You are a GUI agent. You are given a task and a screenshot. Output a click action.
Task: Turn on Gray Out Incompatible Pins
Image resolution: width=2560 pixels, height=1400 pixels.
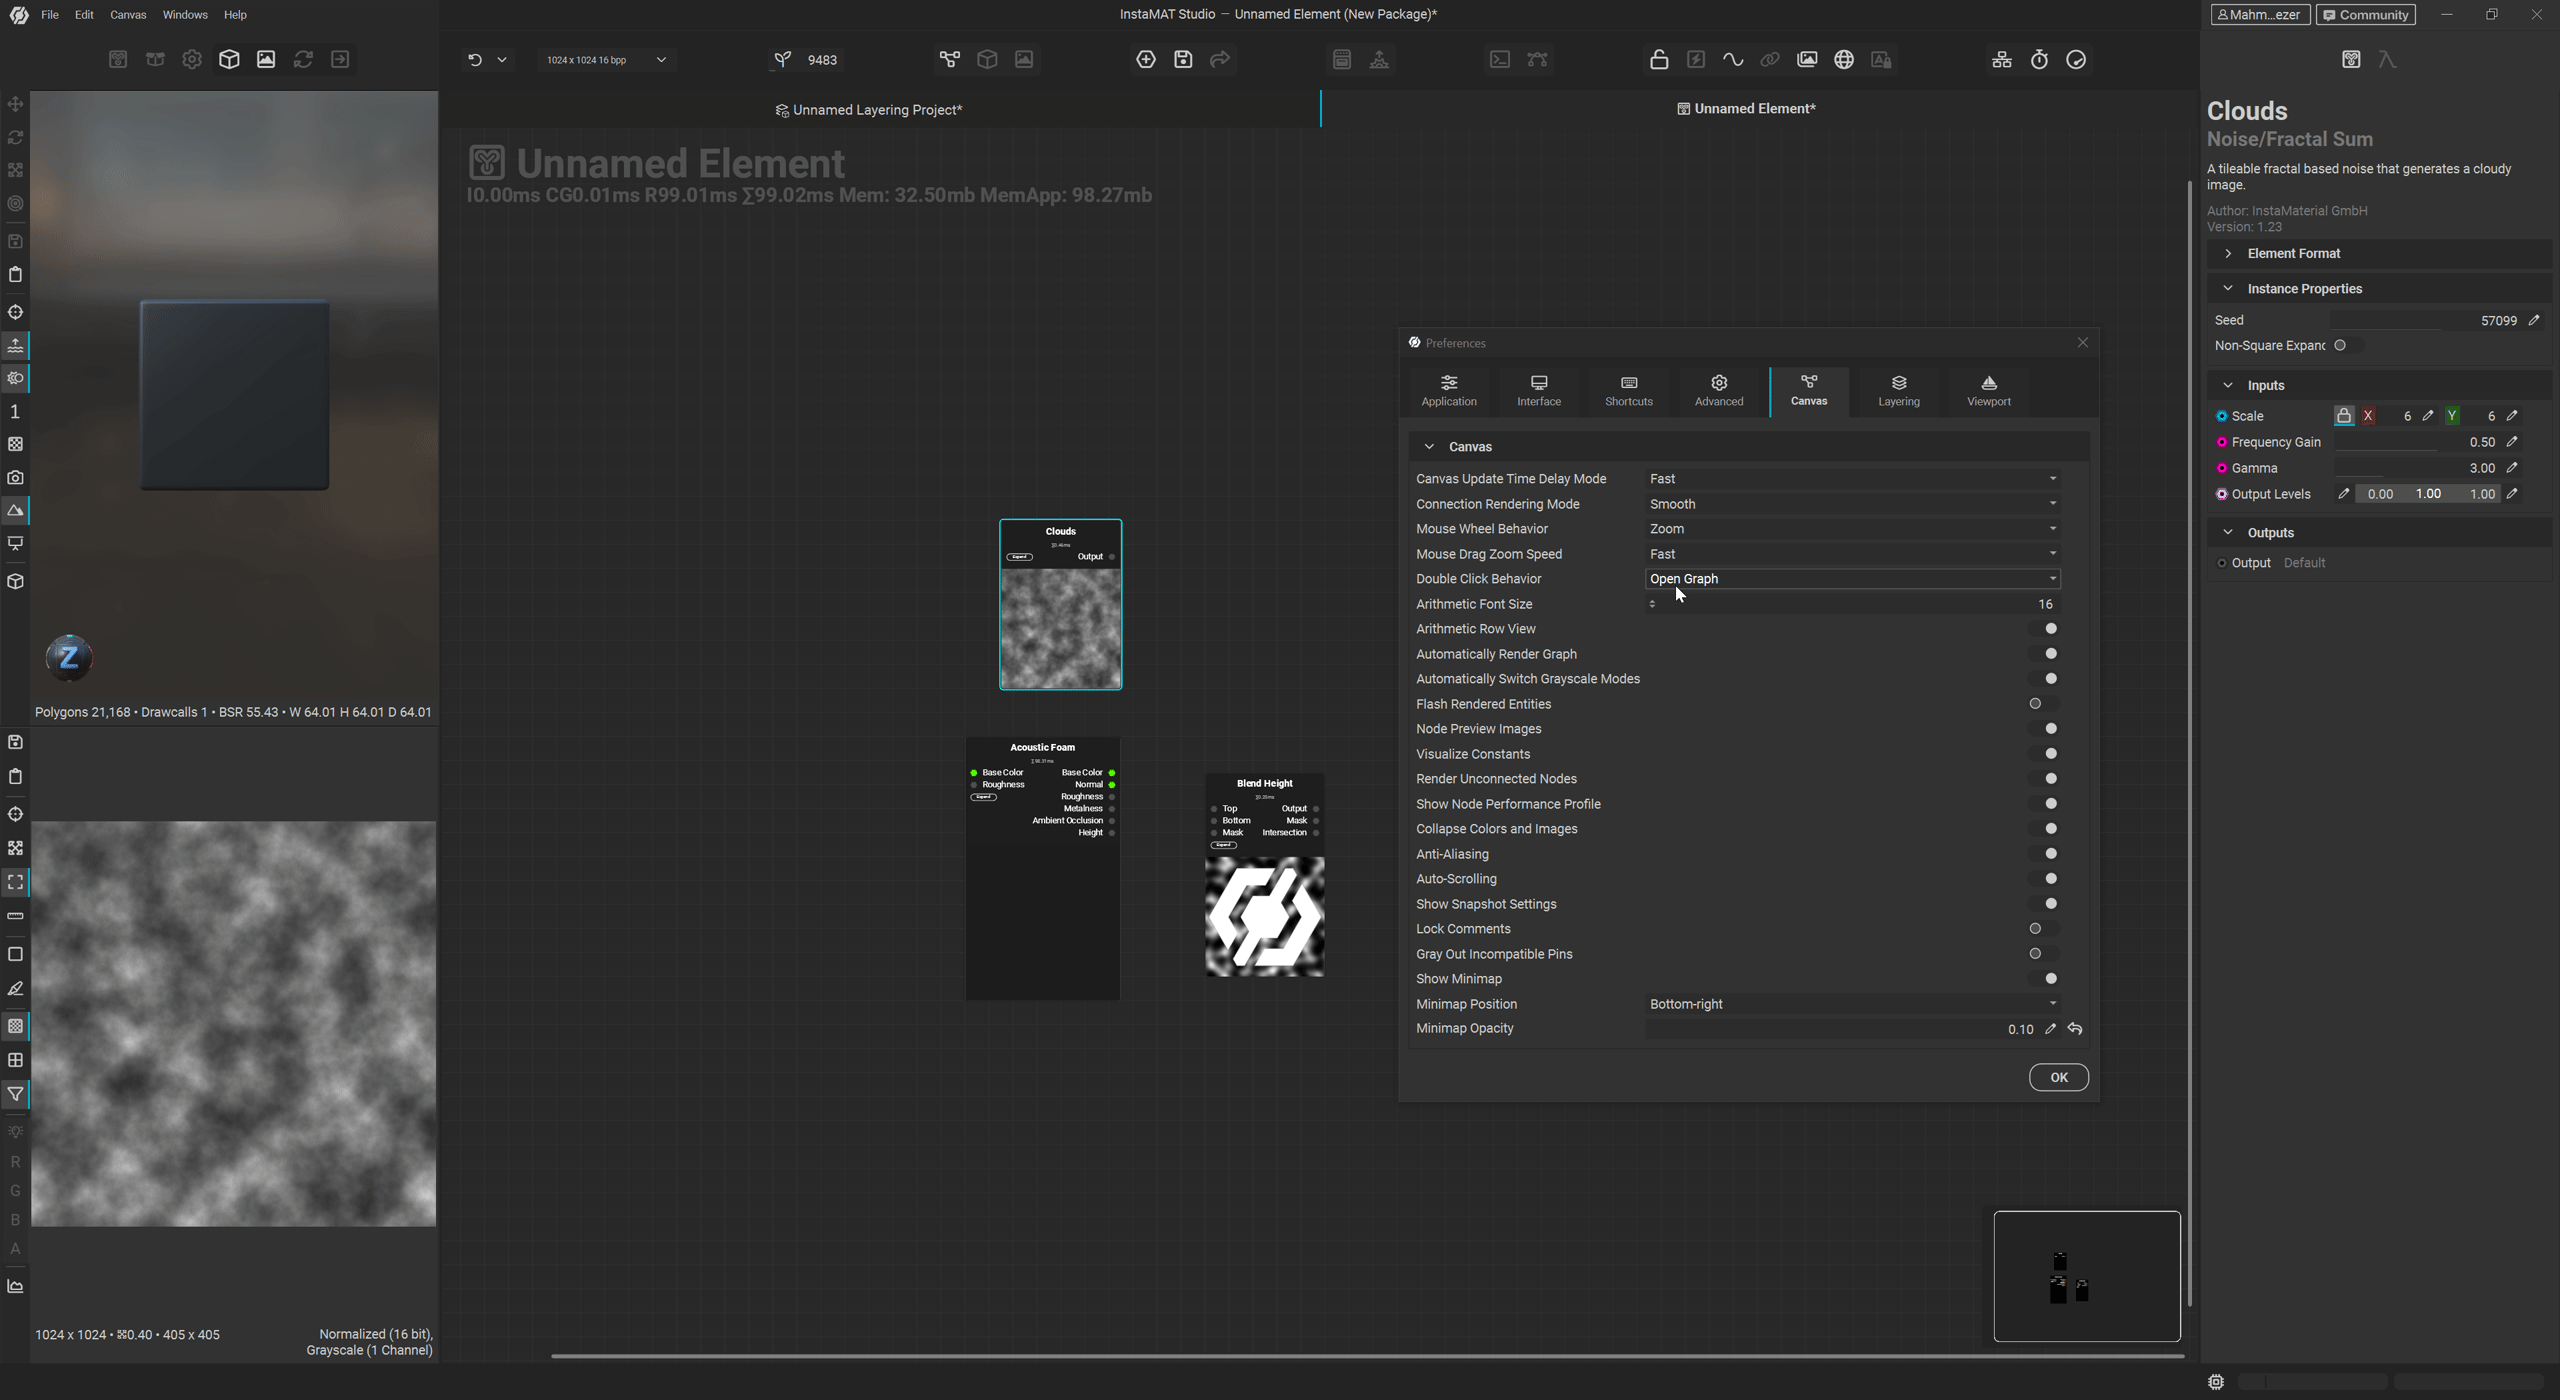tap(2041, 954)
